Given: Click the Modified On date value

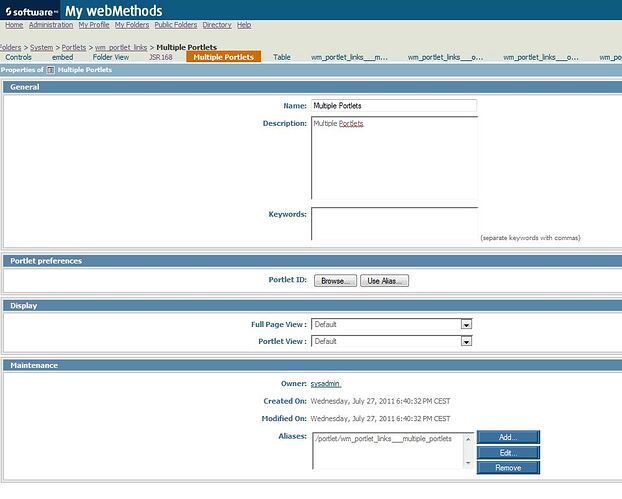Looking at the screenshot, I should 380,418.
